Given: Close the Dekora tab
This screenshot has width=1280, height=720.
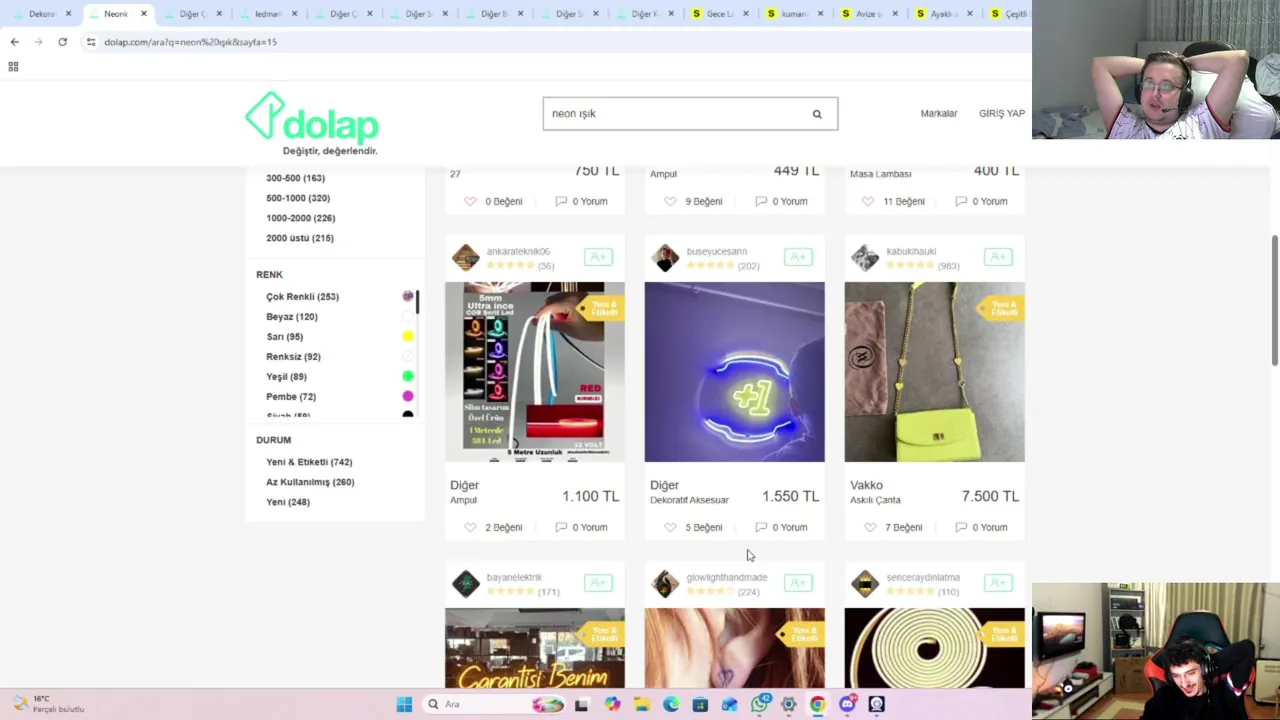Looking at the screenshot, I should tap(68, 14).
